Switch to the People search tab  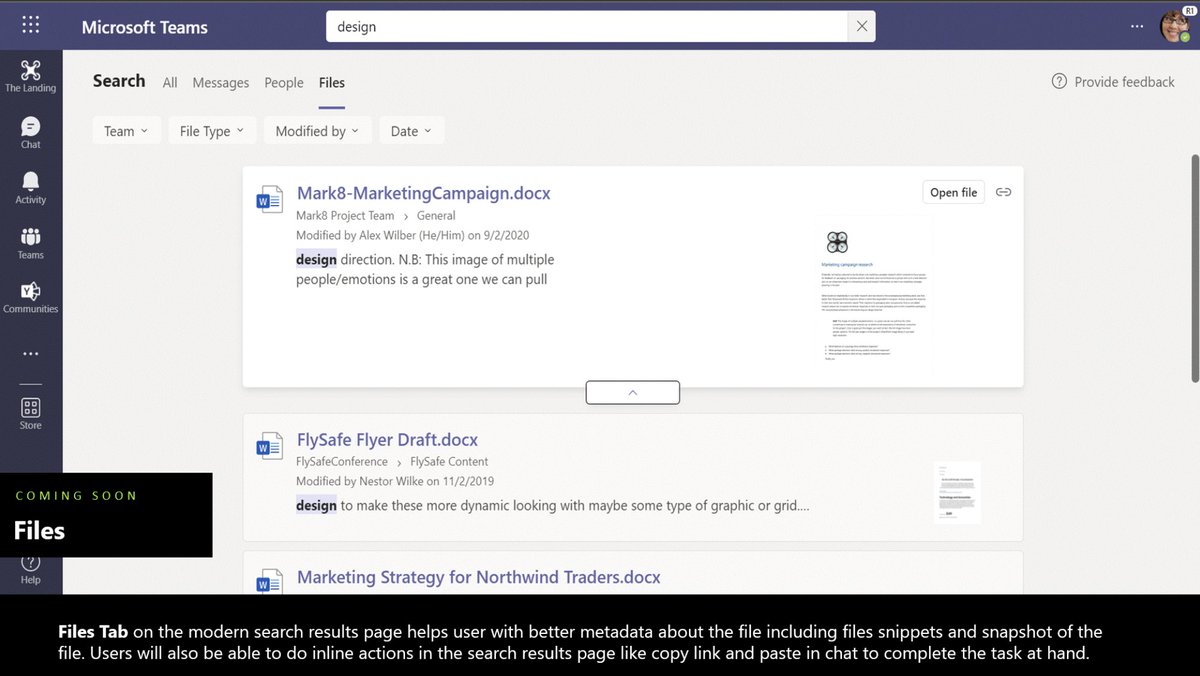click(284, 83)
